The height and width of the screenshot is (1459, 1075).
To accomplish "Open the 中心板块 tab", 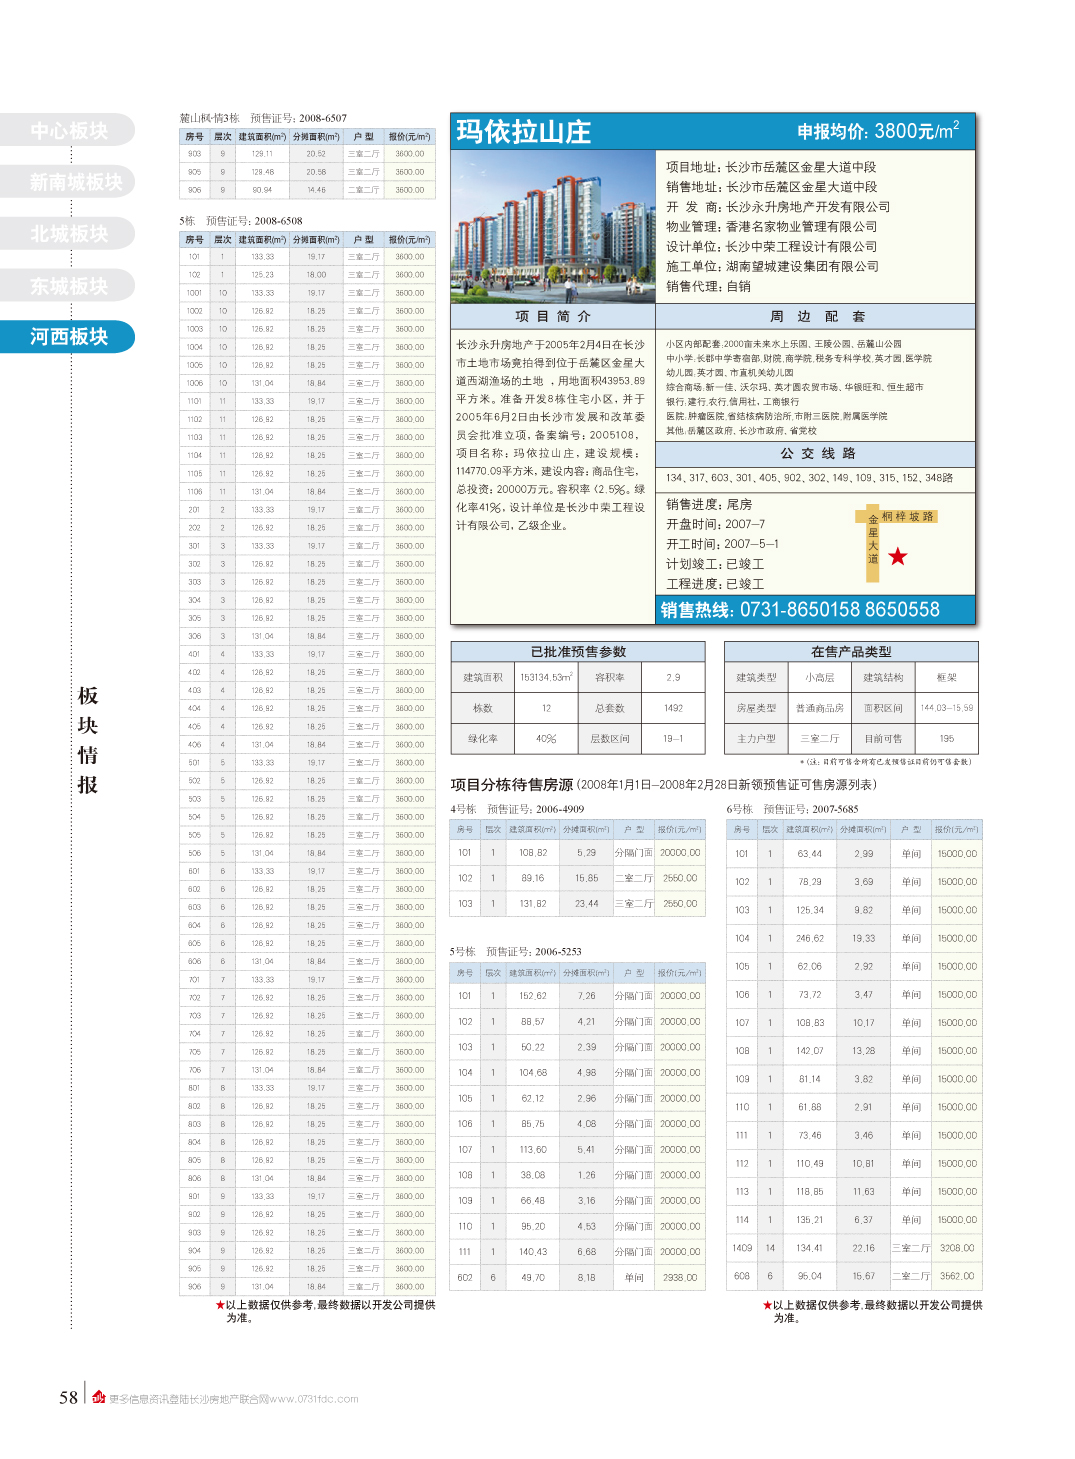I will point(68,131).
